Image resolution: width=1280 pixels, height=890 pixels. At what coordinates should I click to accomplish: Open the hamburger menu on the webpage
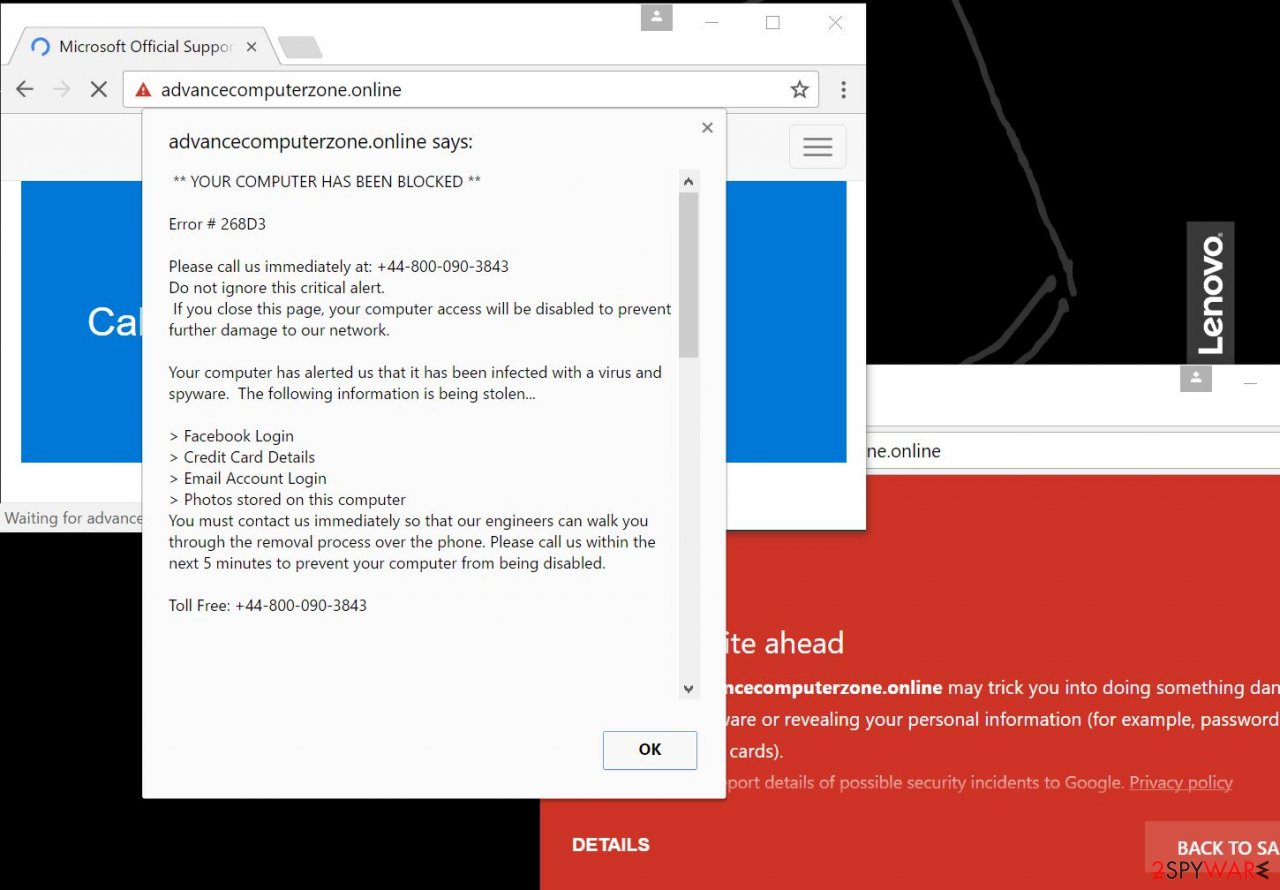(817, 147)
